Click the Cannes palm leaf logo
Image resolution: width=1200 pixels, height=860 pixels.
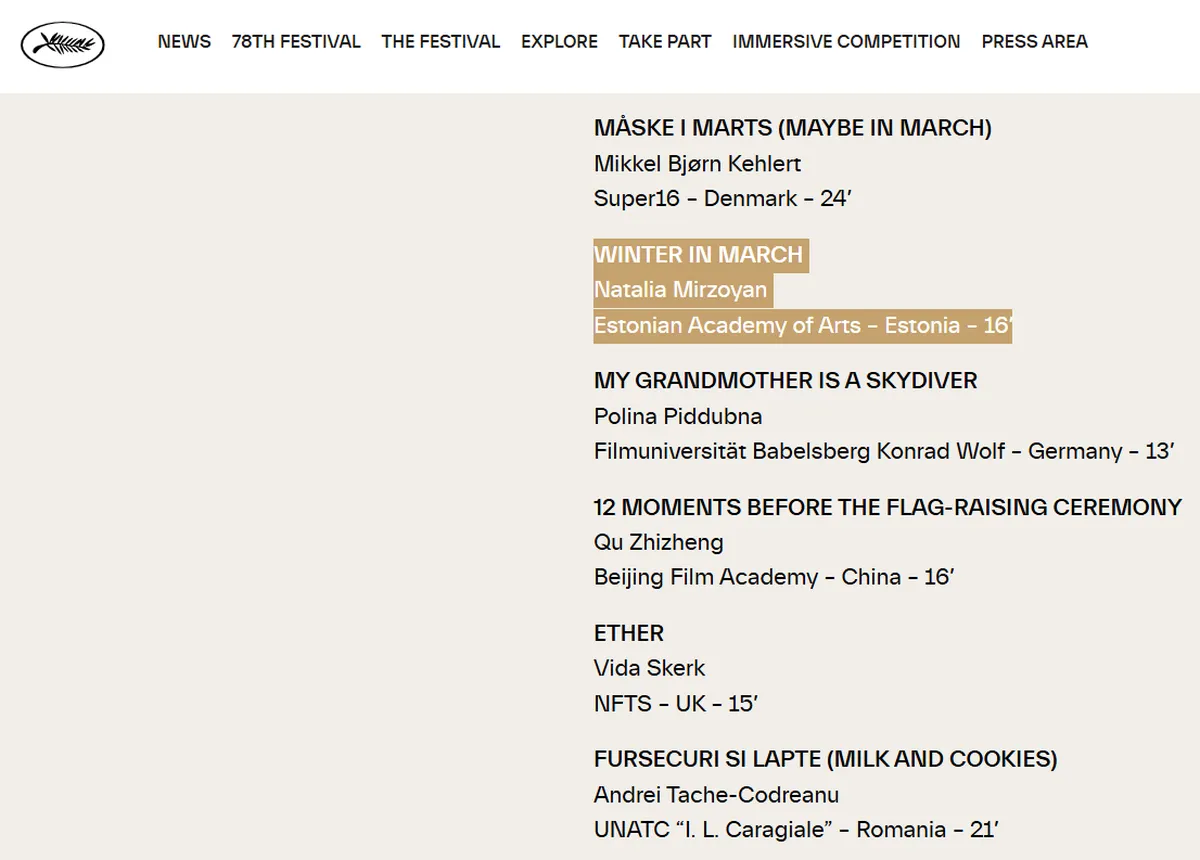[63, 43]
